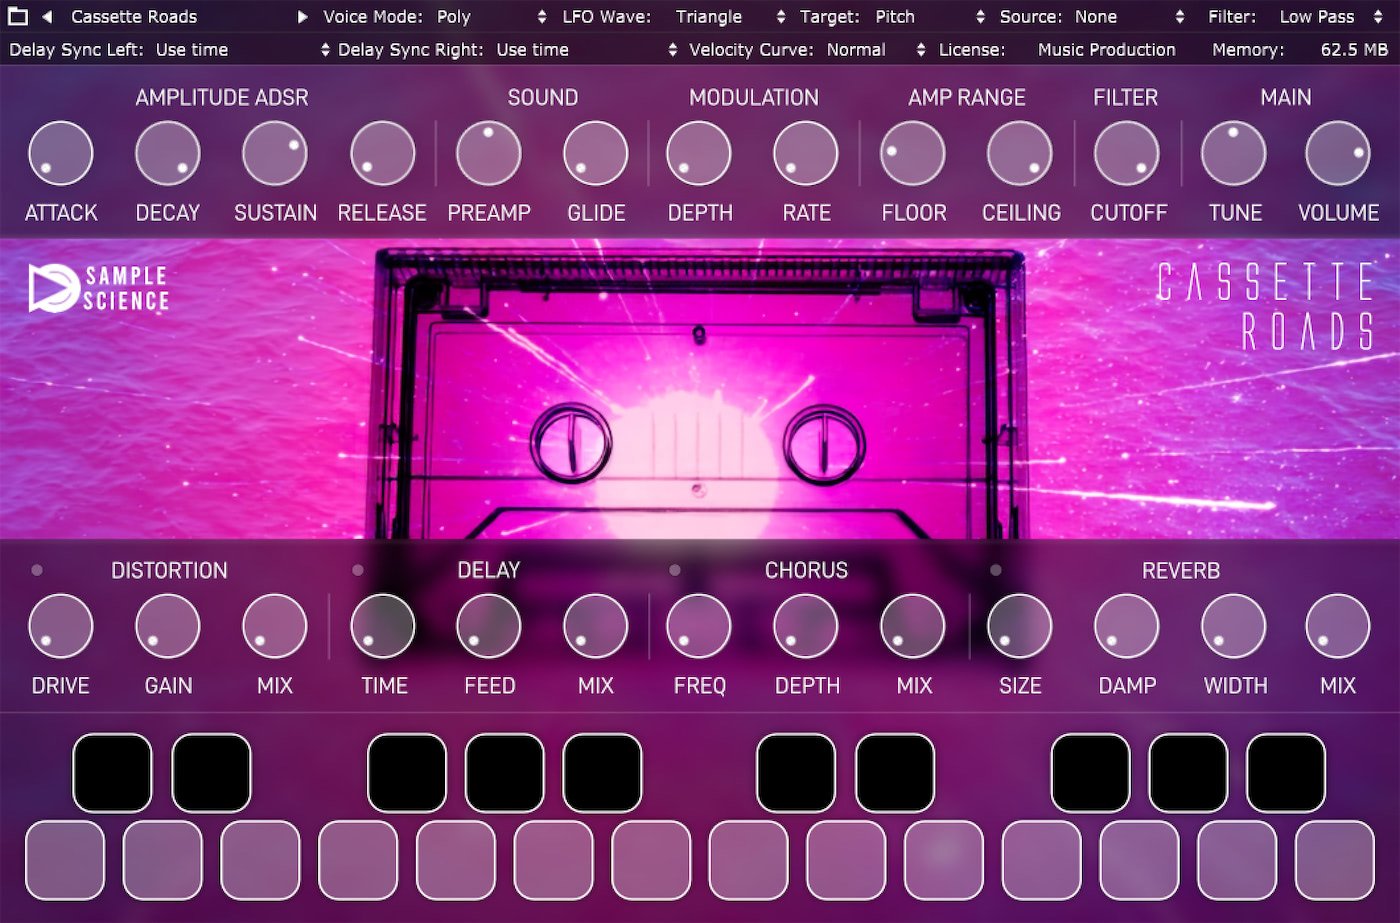Viewport: 1400px width, 923px height.
Task: Enable the Reverb effect toggle
Action: click(x=995, y=570)
